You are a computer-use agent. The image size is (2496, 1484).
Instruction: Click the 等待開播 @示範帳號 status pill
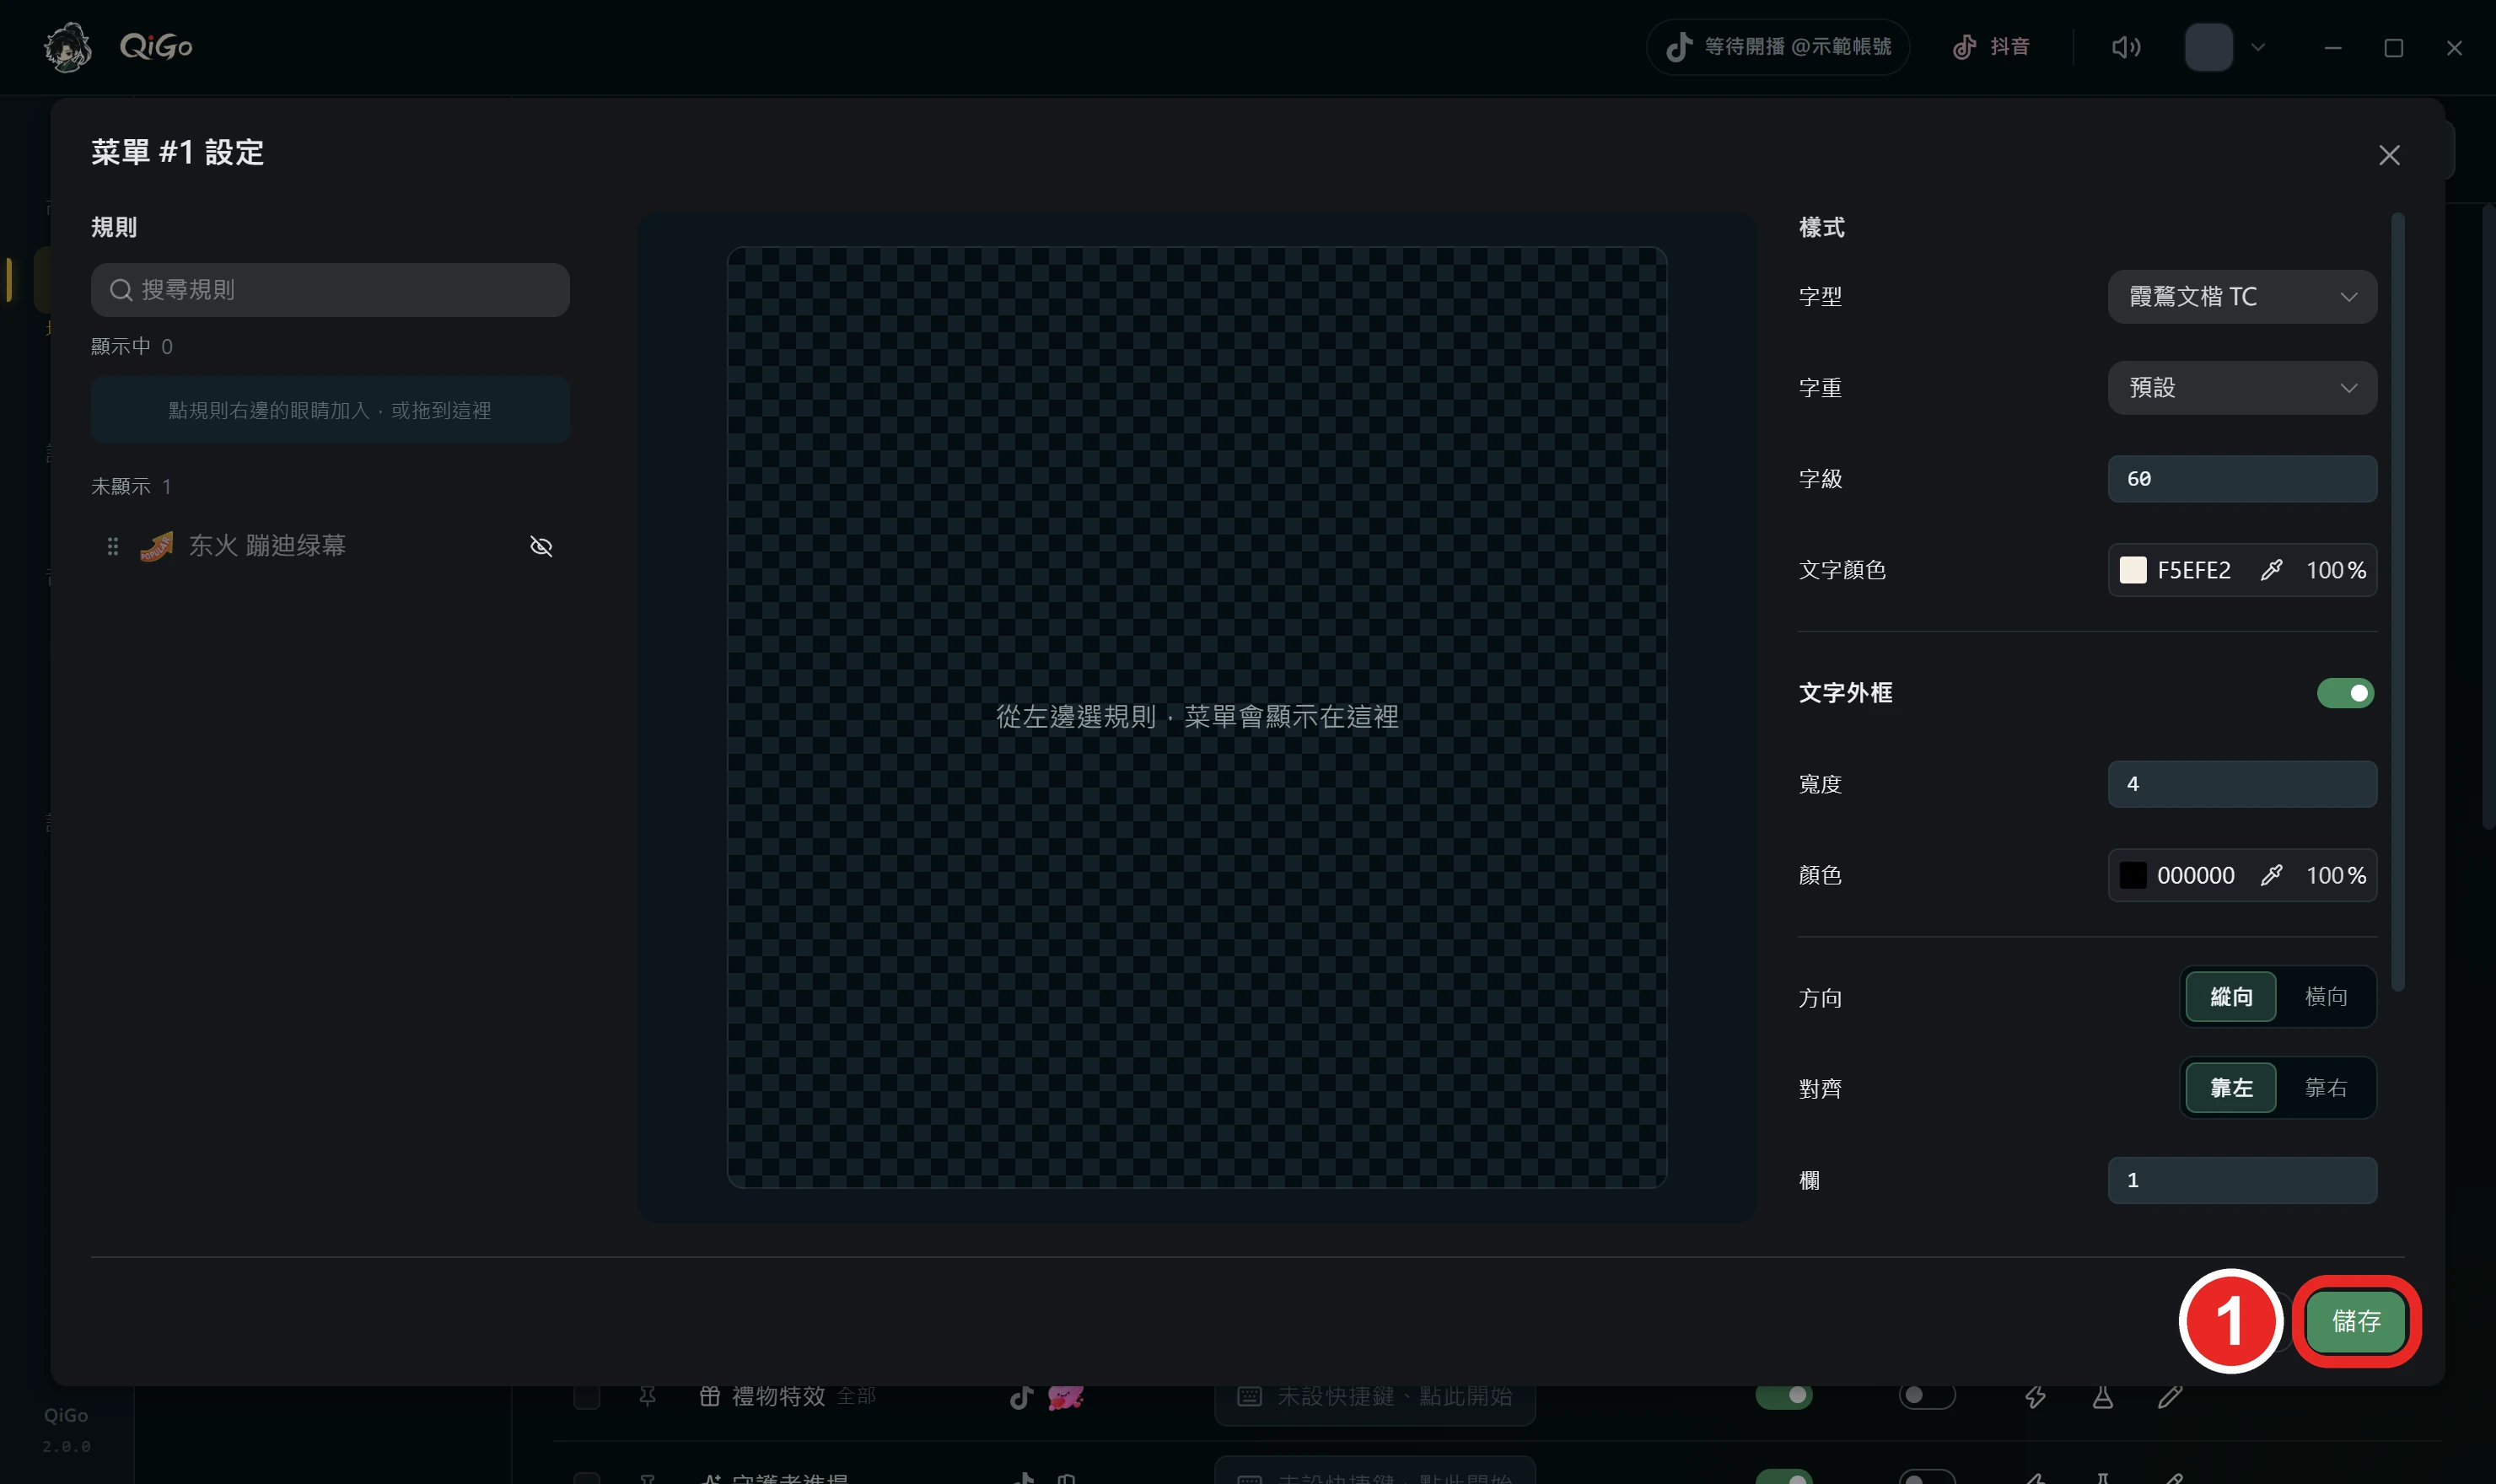coord(1777,47)
